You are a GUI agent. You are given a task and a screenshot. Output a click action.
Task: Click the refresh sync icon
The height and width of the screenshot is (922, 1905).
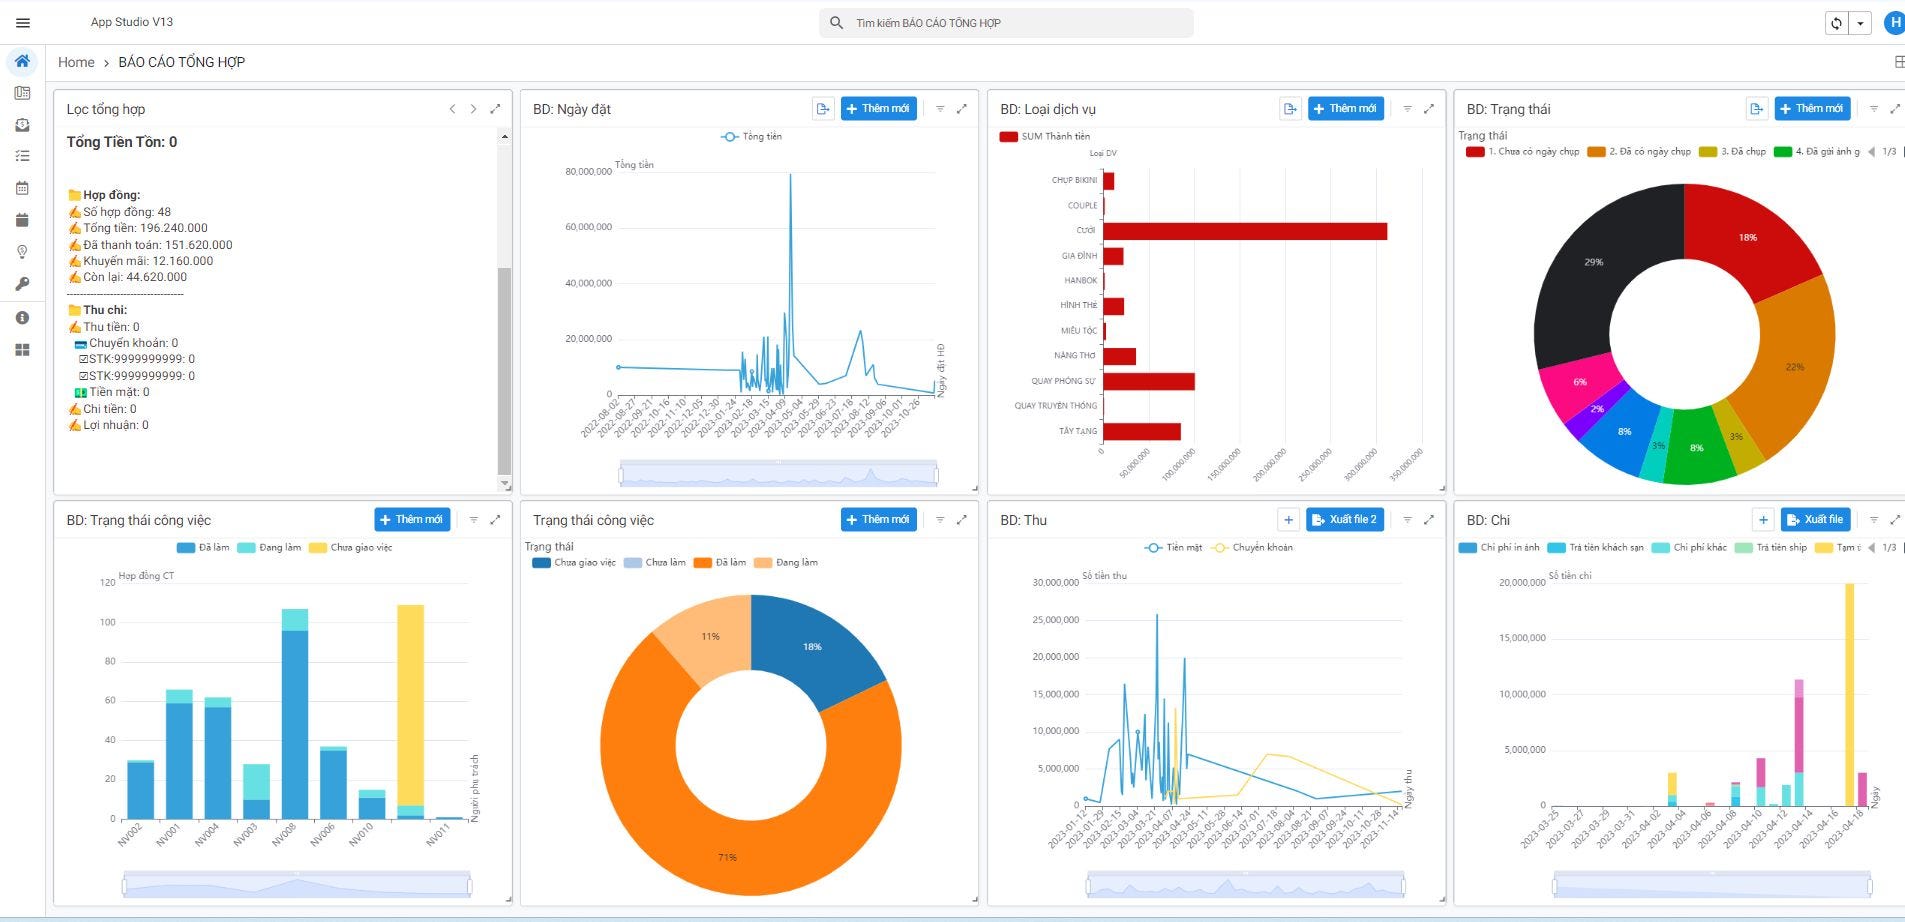(1836, 23)
